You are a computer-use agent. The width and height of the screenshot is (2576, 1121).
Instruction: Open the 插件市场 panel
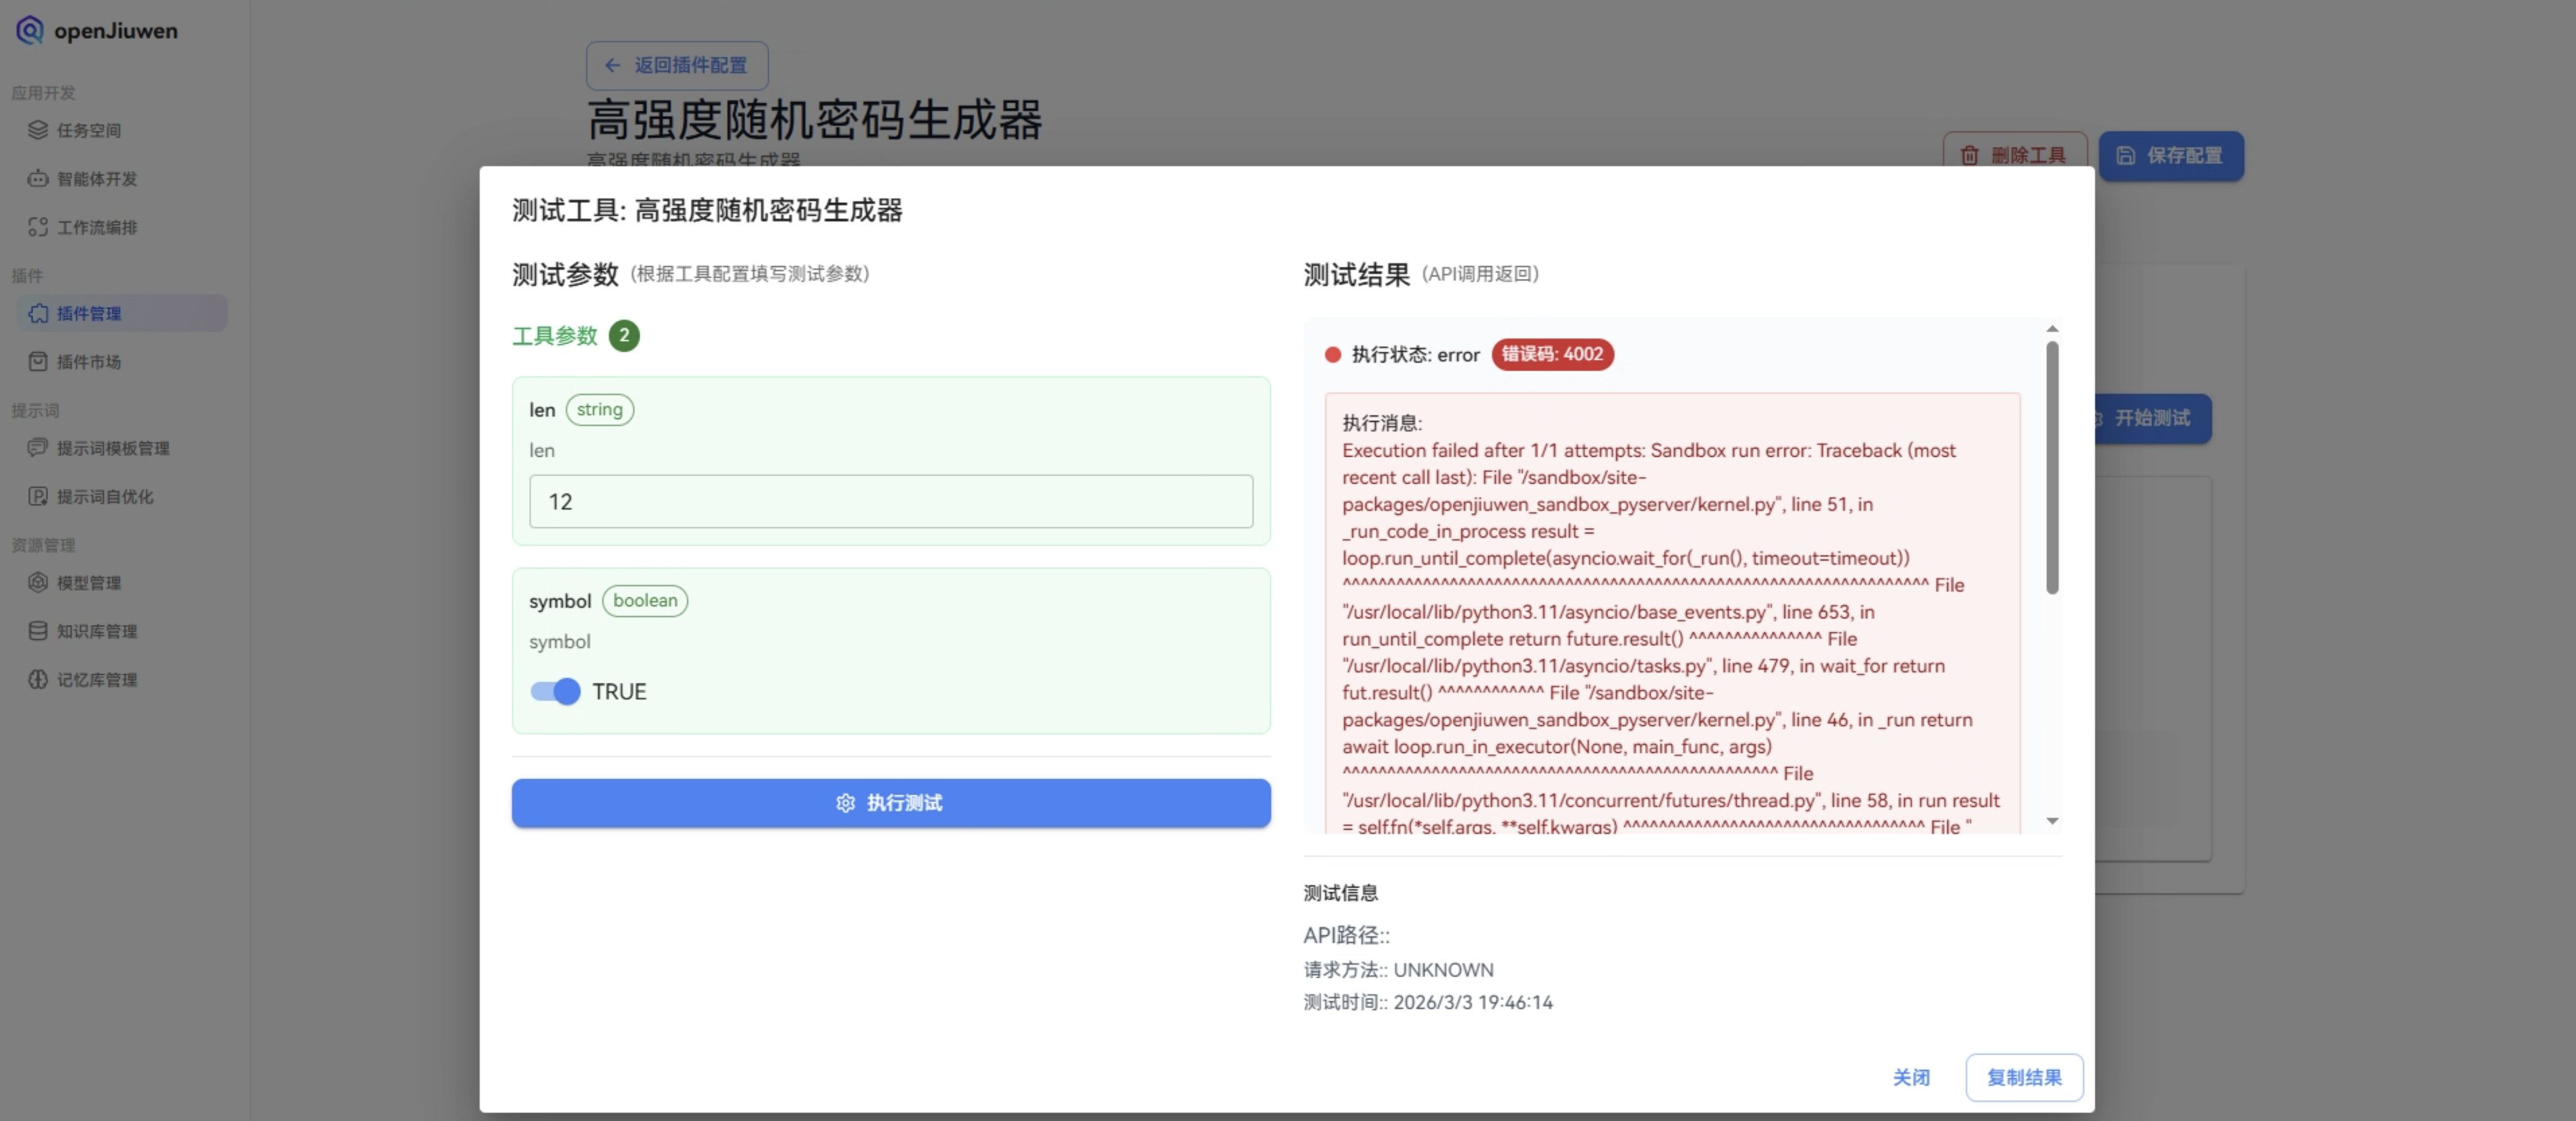tap(90, 362)
